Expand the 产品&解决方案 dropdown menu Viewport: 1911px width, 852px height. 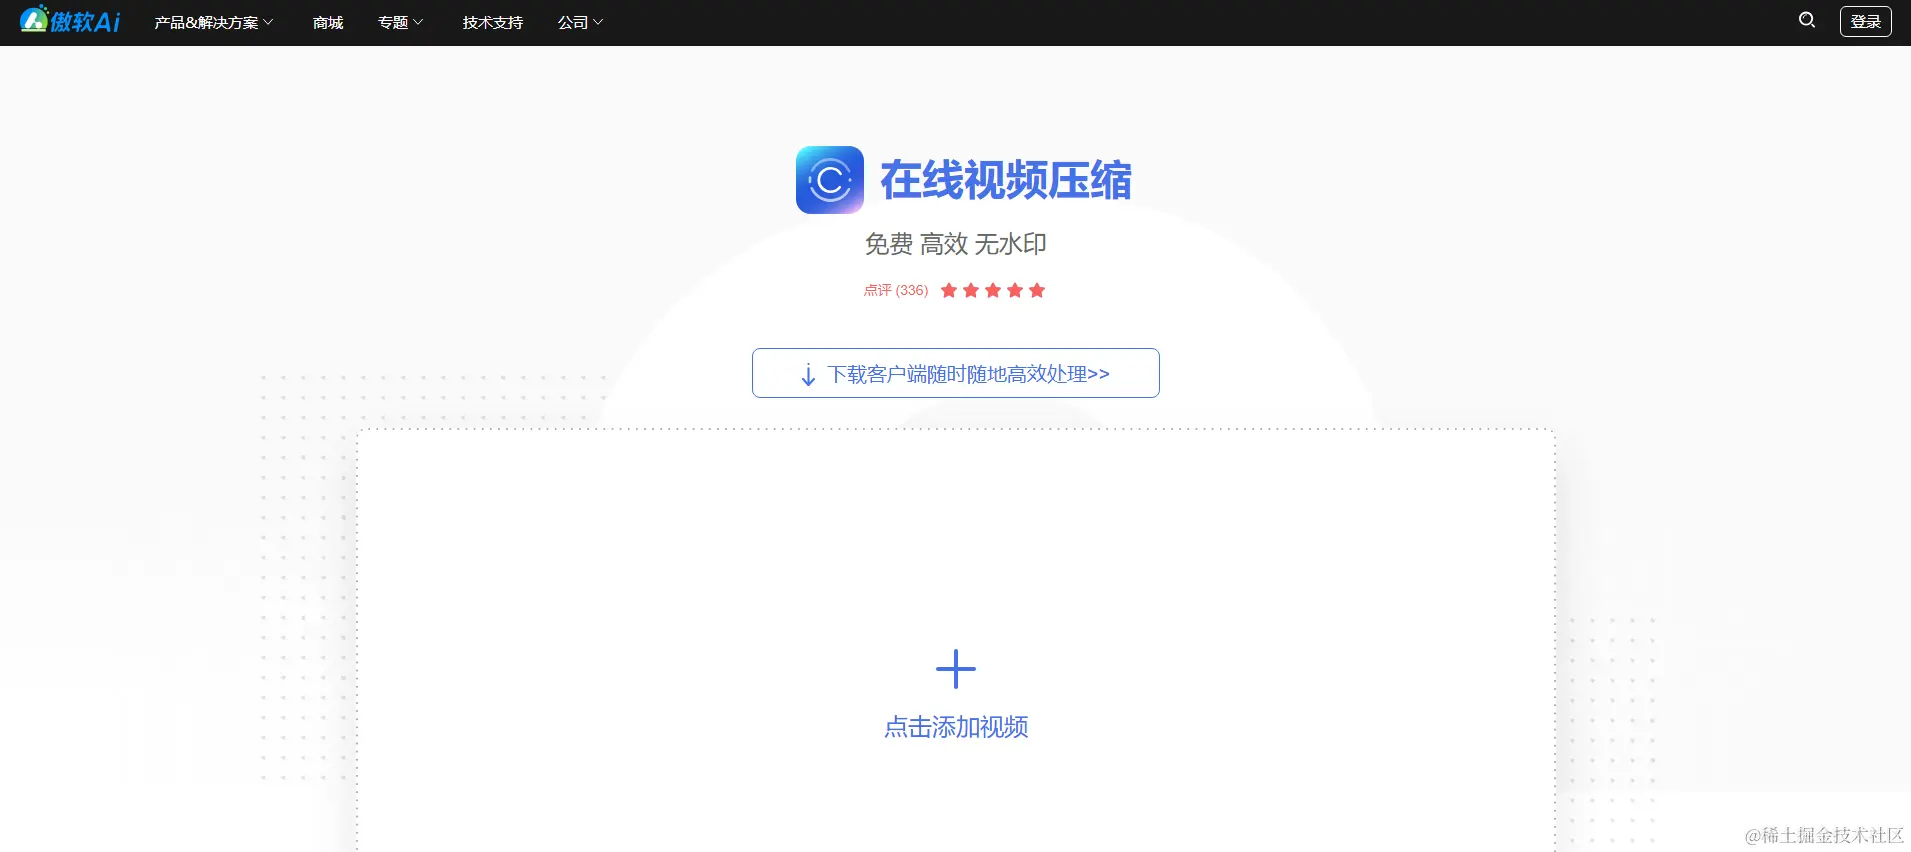click(213, 22)
